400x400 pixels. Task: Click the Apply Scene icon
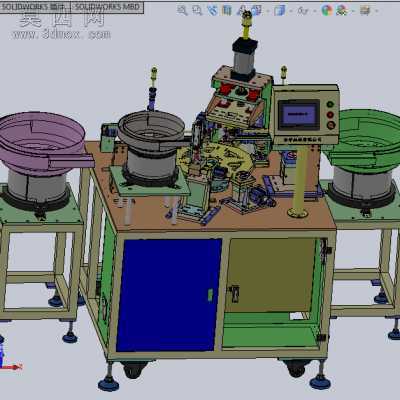pos(342,10)
